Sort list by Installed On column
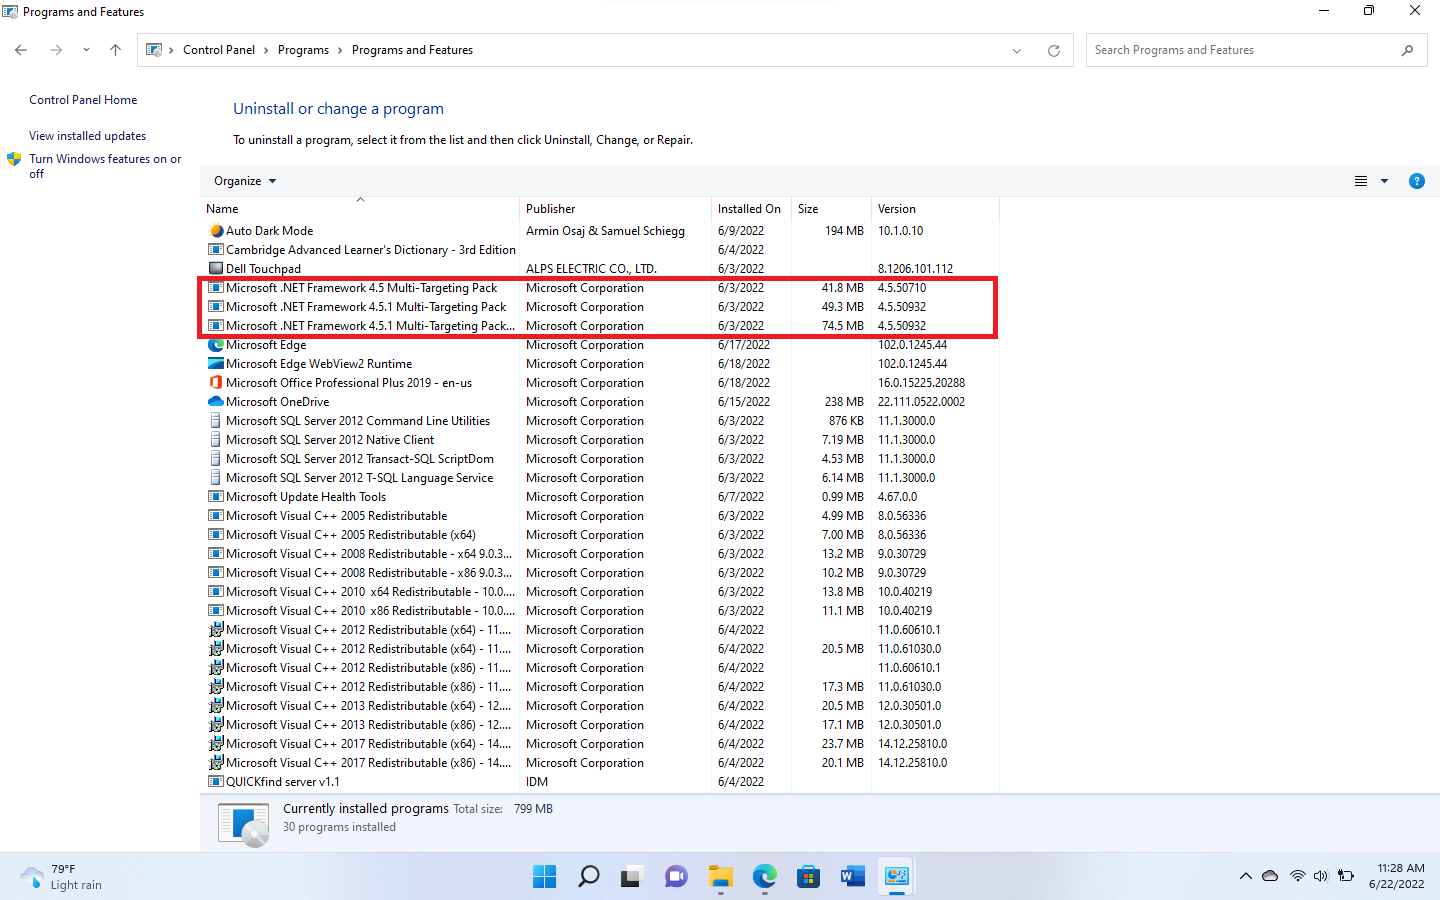1440x900 pixels. 751,209
